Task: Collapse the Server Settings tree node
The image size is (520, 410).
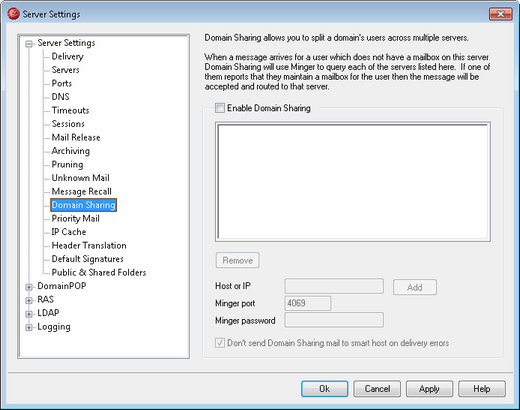Action: point(29,44)
